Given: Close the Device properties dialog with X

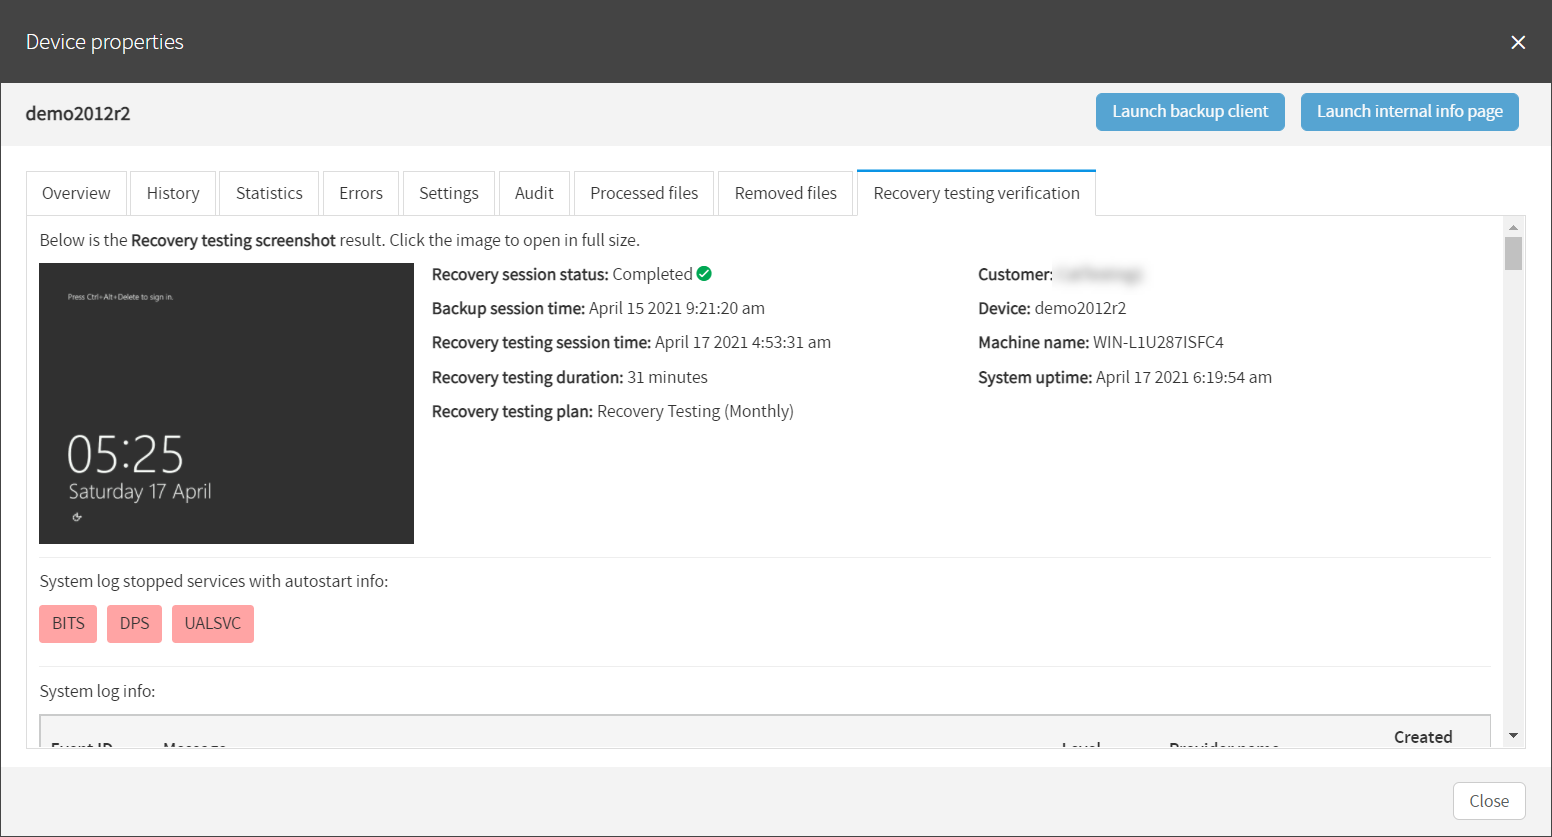Looking at the screenshot, I should click(1517, 42).
